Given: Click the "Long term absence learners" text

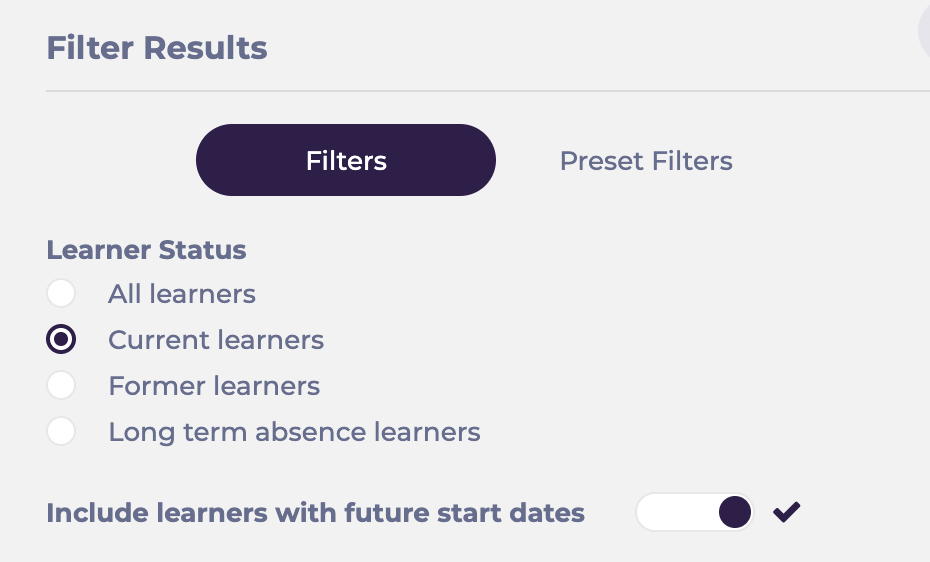Looking at the screenshot, I should [294, 432].
